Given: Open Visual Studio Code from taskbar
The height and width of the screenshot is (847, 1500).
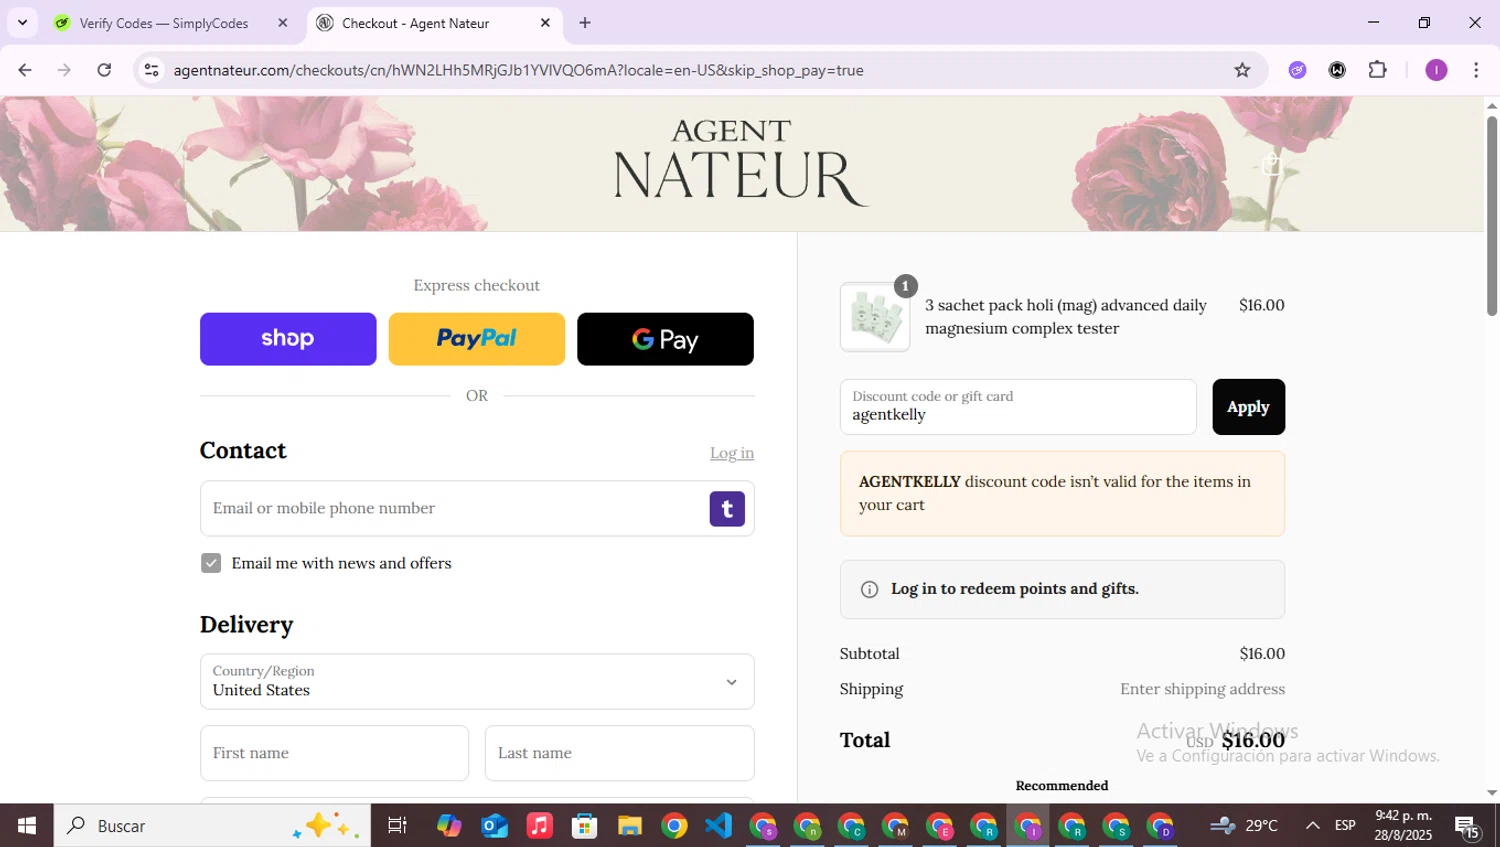Looking at the screenshot, I should click(718, 826).
